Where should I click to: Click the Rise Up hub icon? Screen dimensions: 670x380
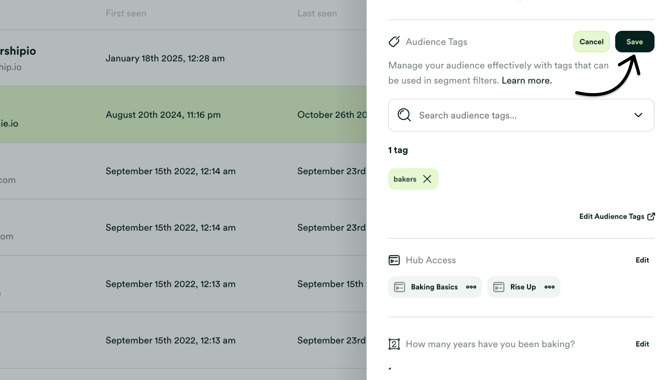(x=499, y=287)
